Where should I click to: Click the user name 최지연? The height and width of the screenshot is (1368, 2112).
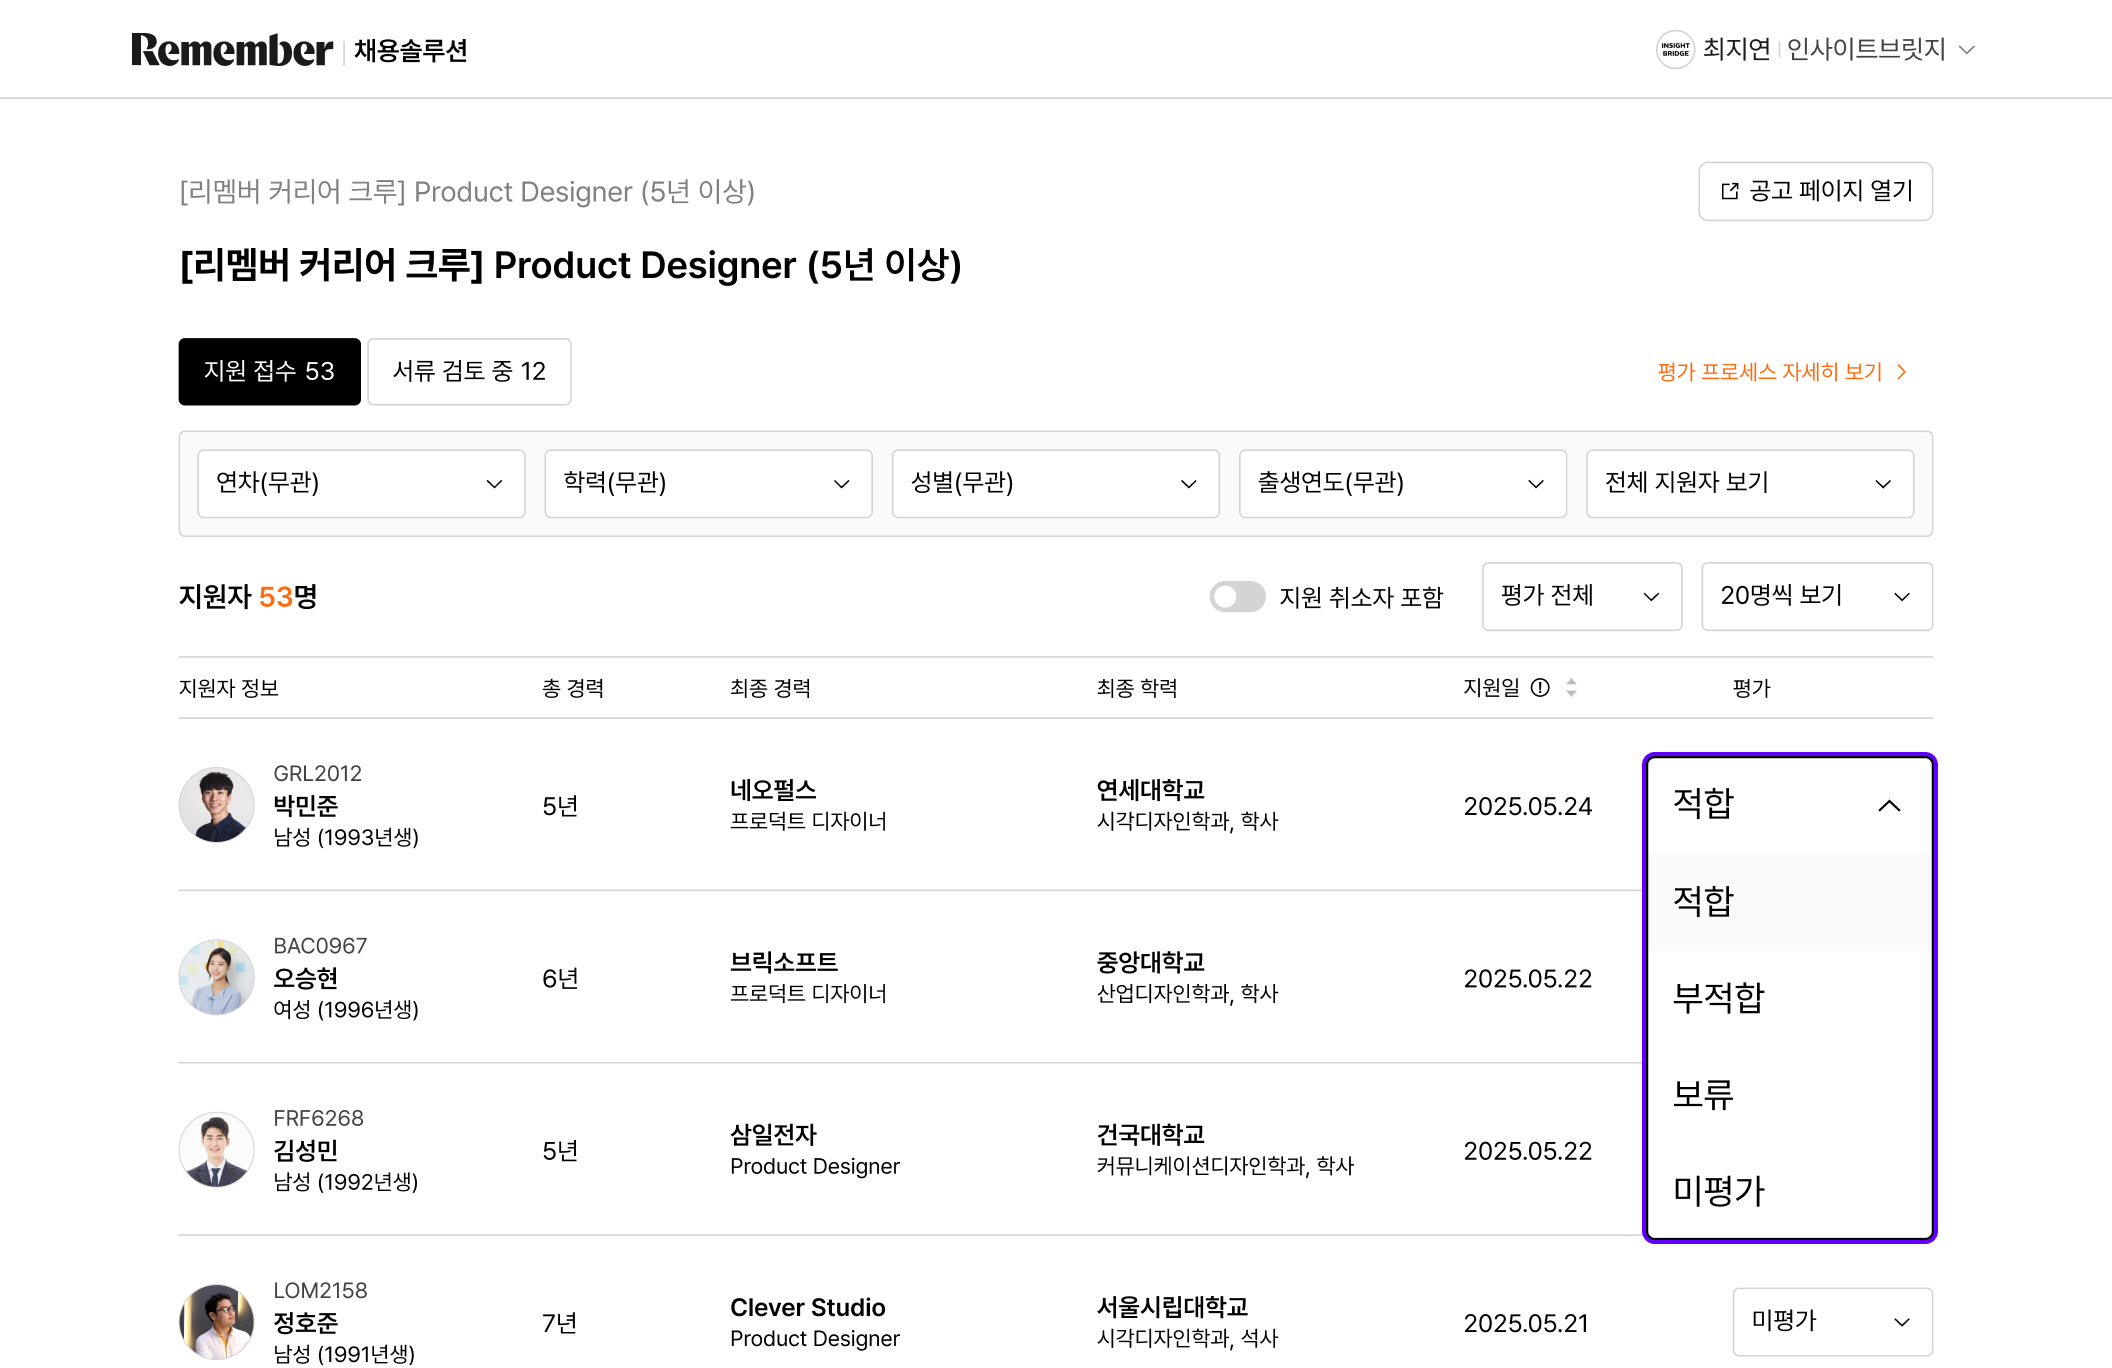point(1737,49)
